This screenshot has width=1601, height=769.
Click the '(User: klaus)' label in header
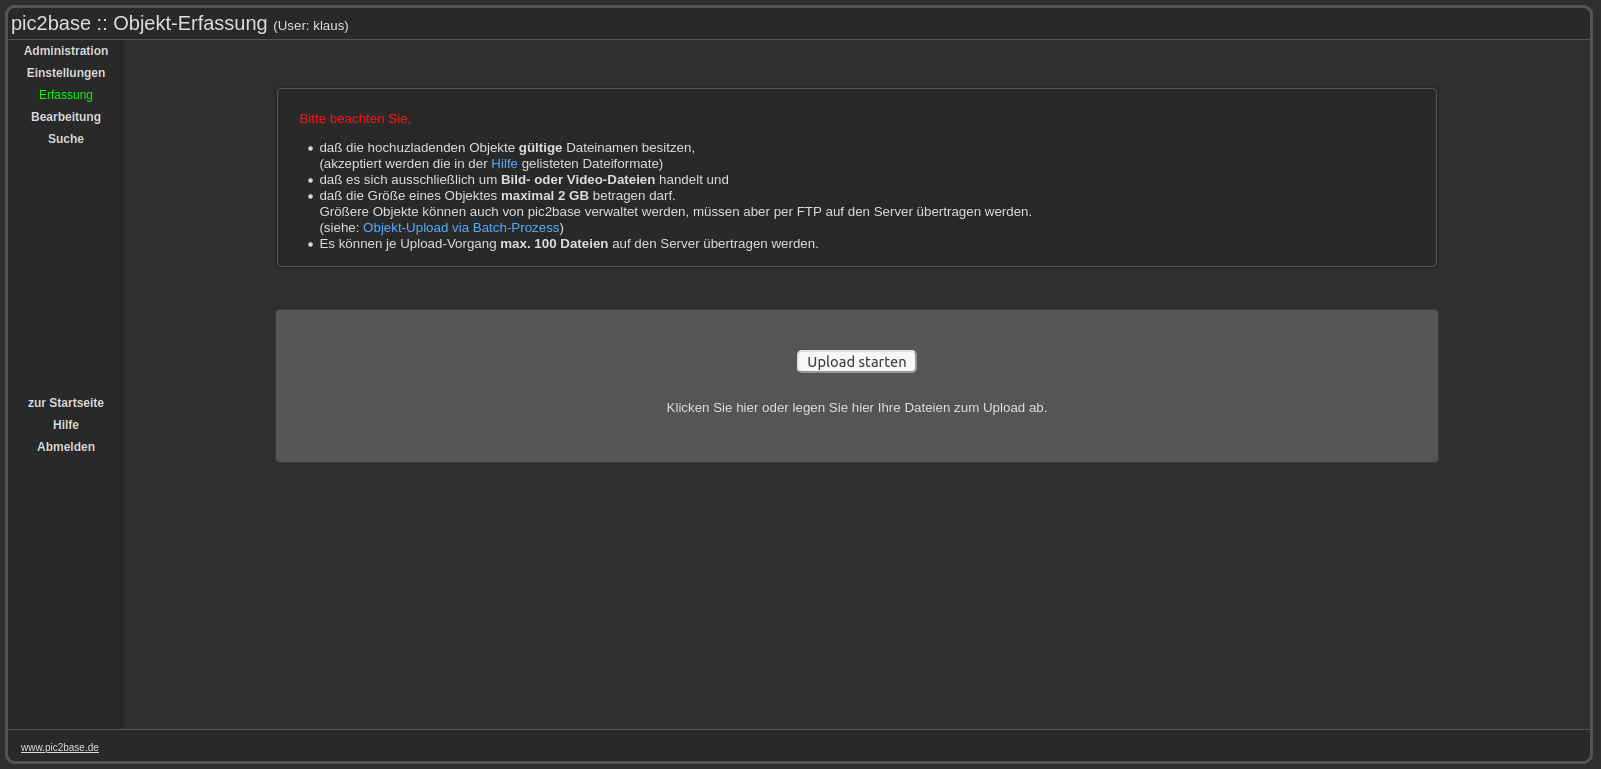point(311,26)
